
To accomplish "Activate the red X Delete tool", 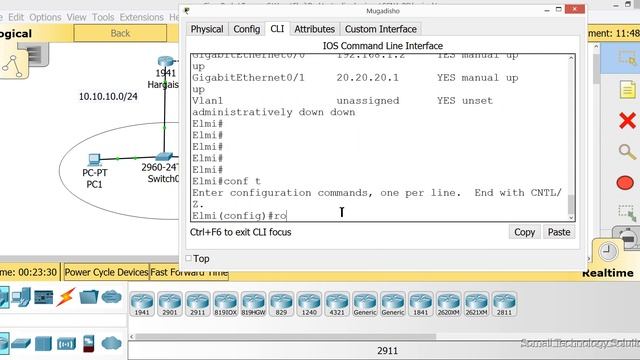I will (x=627, y=121).
